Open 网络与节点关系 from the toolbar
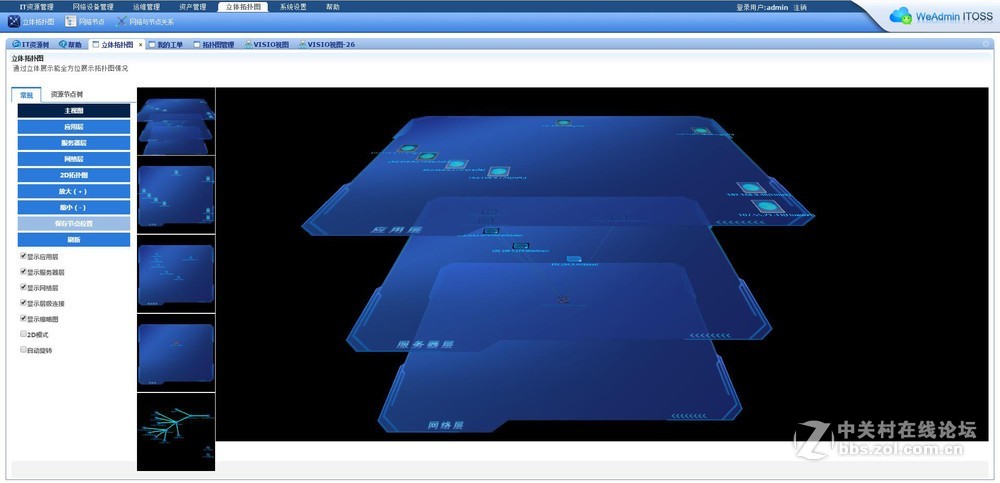The height and width of the screenshot is (483, 1000). pos(122,21)
